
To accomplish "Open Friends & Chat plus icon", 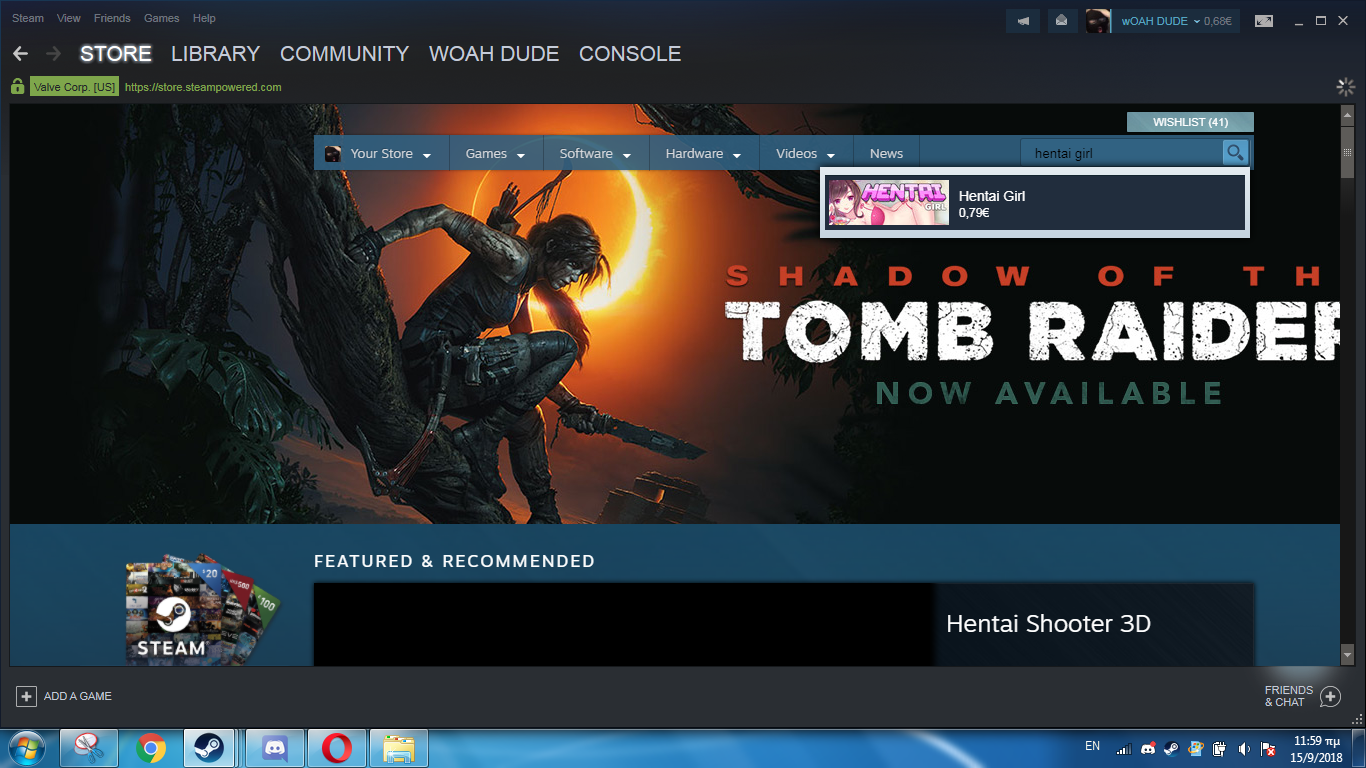I will click(x=1330, y=696).
